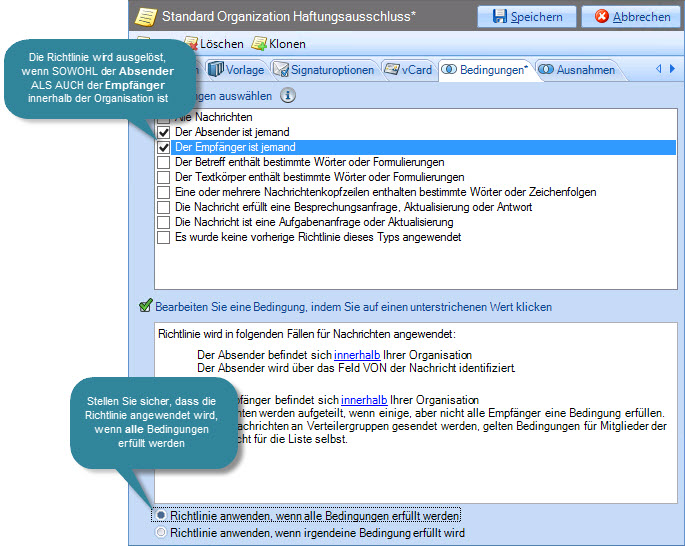Click the Bedingungen tab circles icon
This screenshot has width=685, height=546.
(449, 69)
